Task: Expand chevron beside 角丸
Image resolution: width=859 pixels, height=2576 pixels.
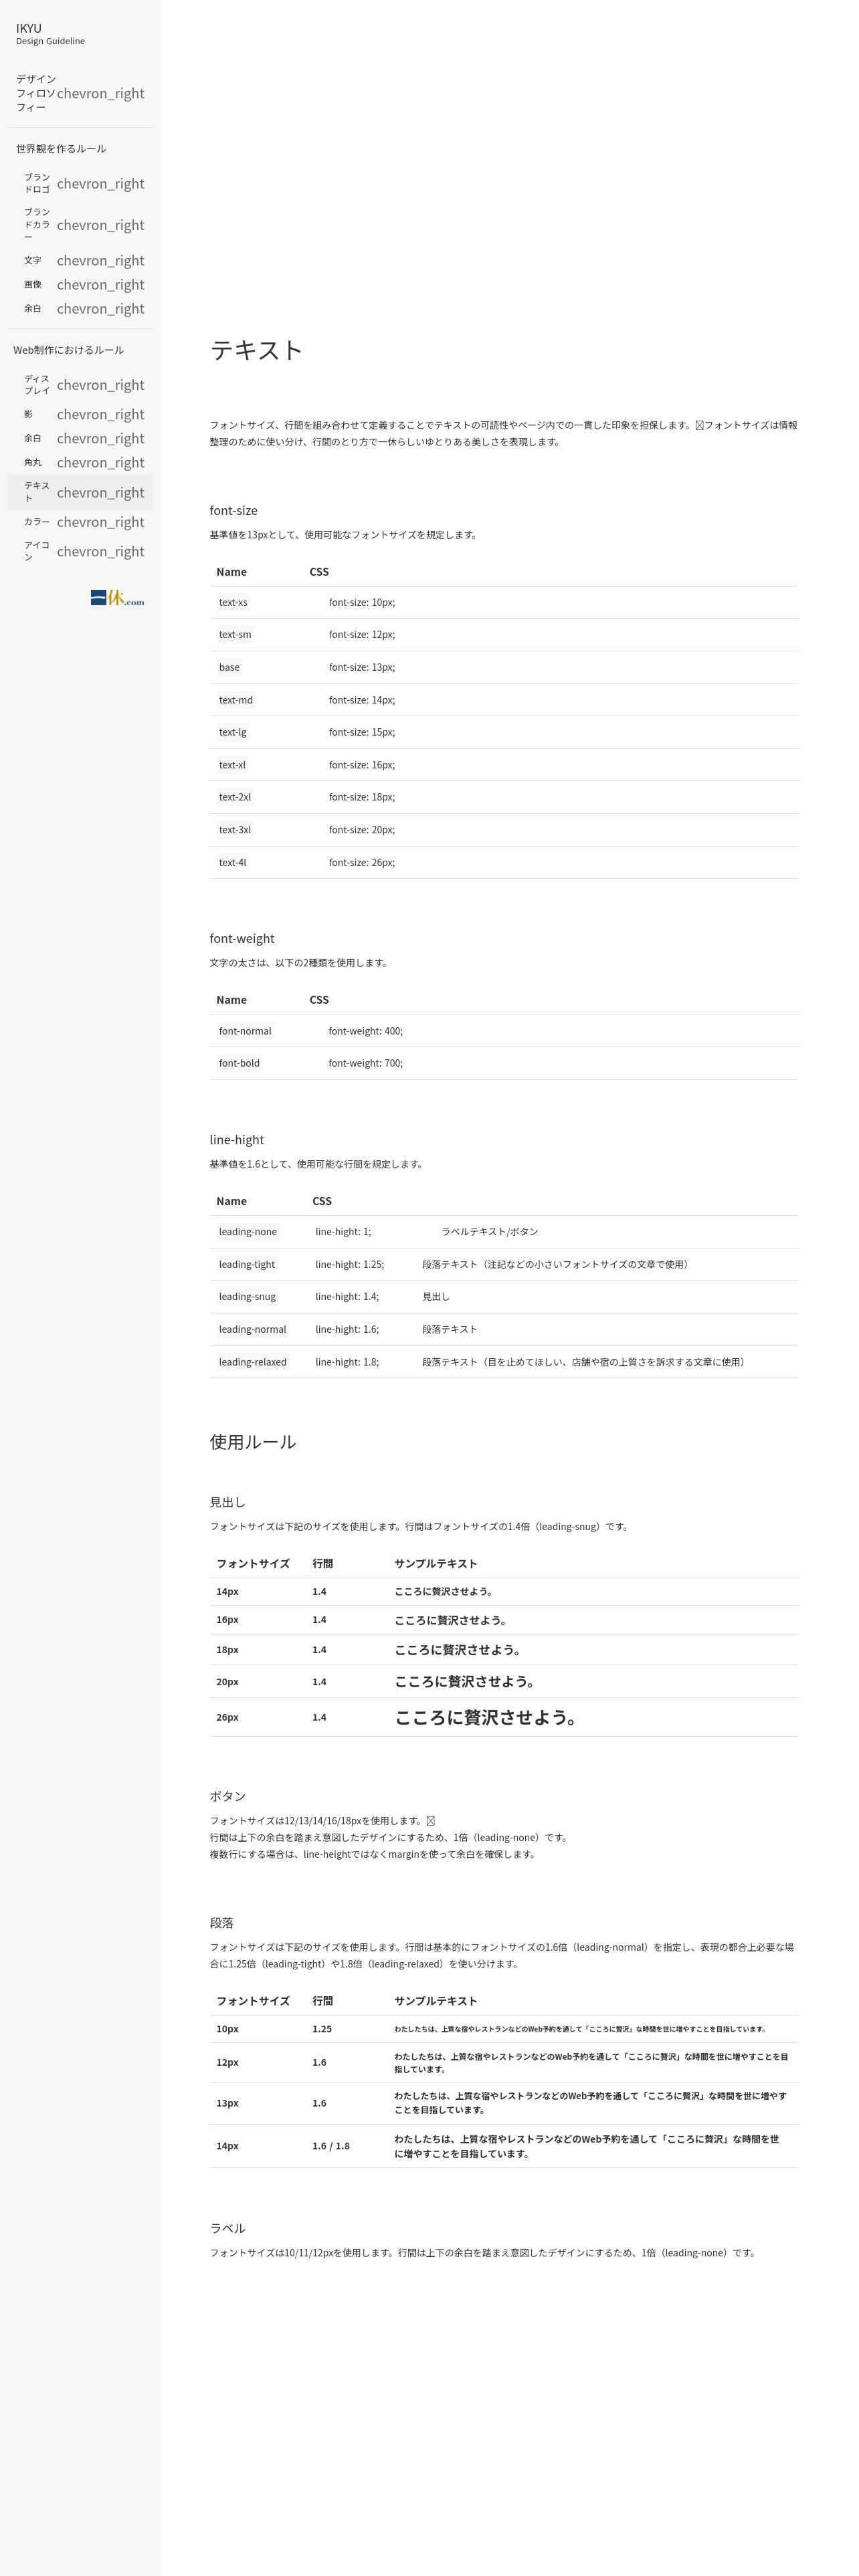Action: tap(100, 463)
